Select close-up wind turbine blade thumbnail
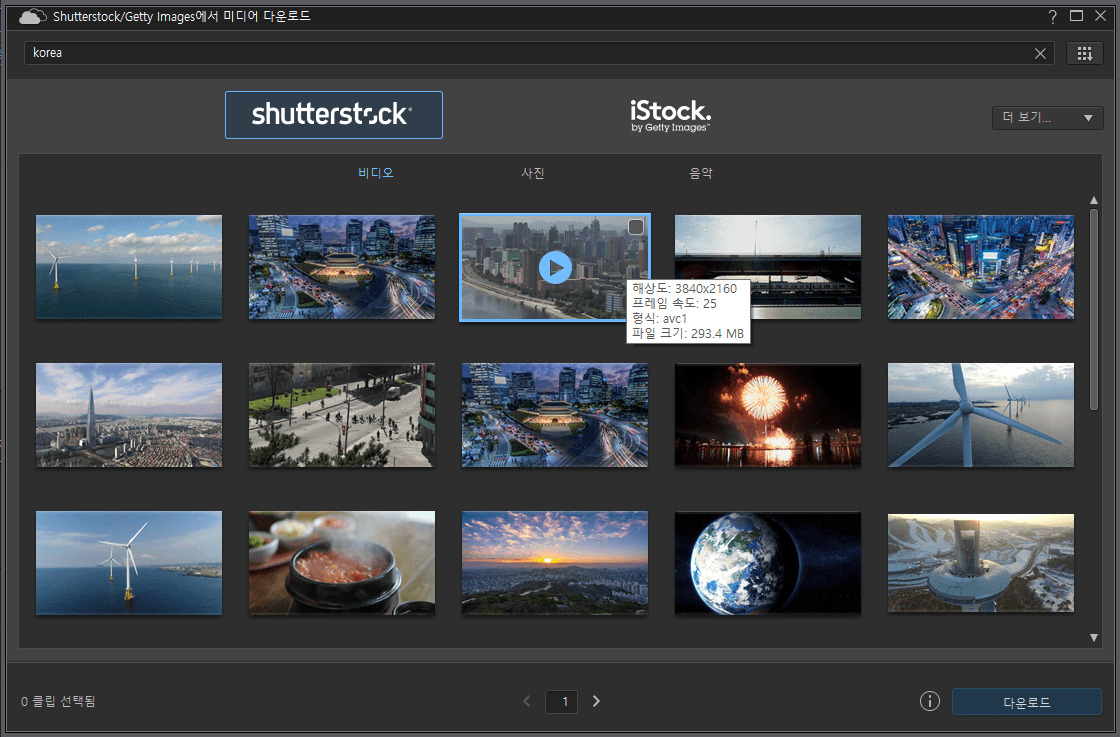The width and height of the screenshot is (1120, 737). tap(981, 415)
